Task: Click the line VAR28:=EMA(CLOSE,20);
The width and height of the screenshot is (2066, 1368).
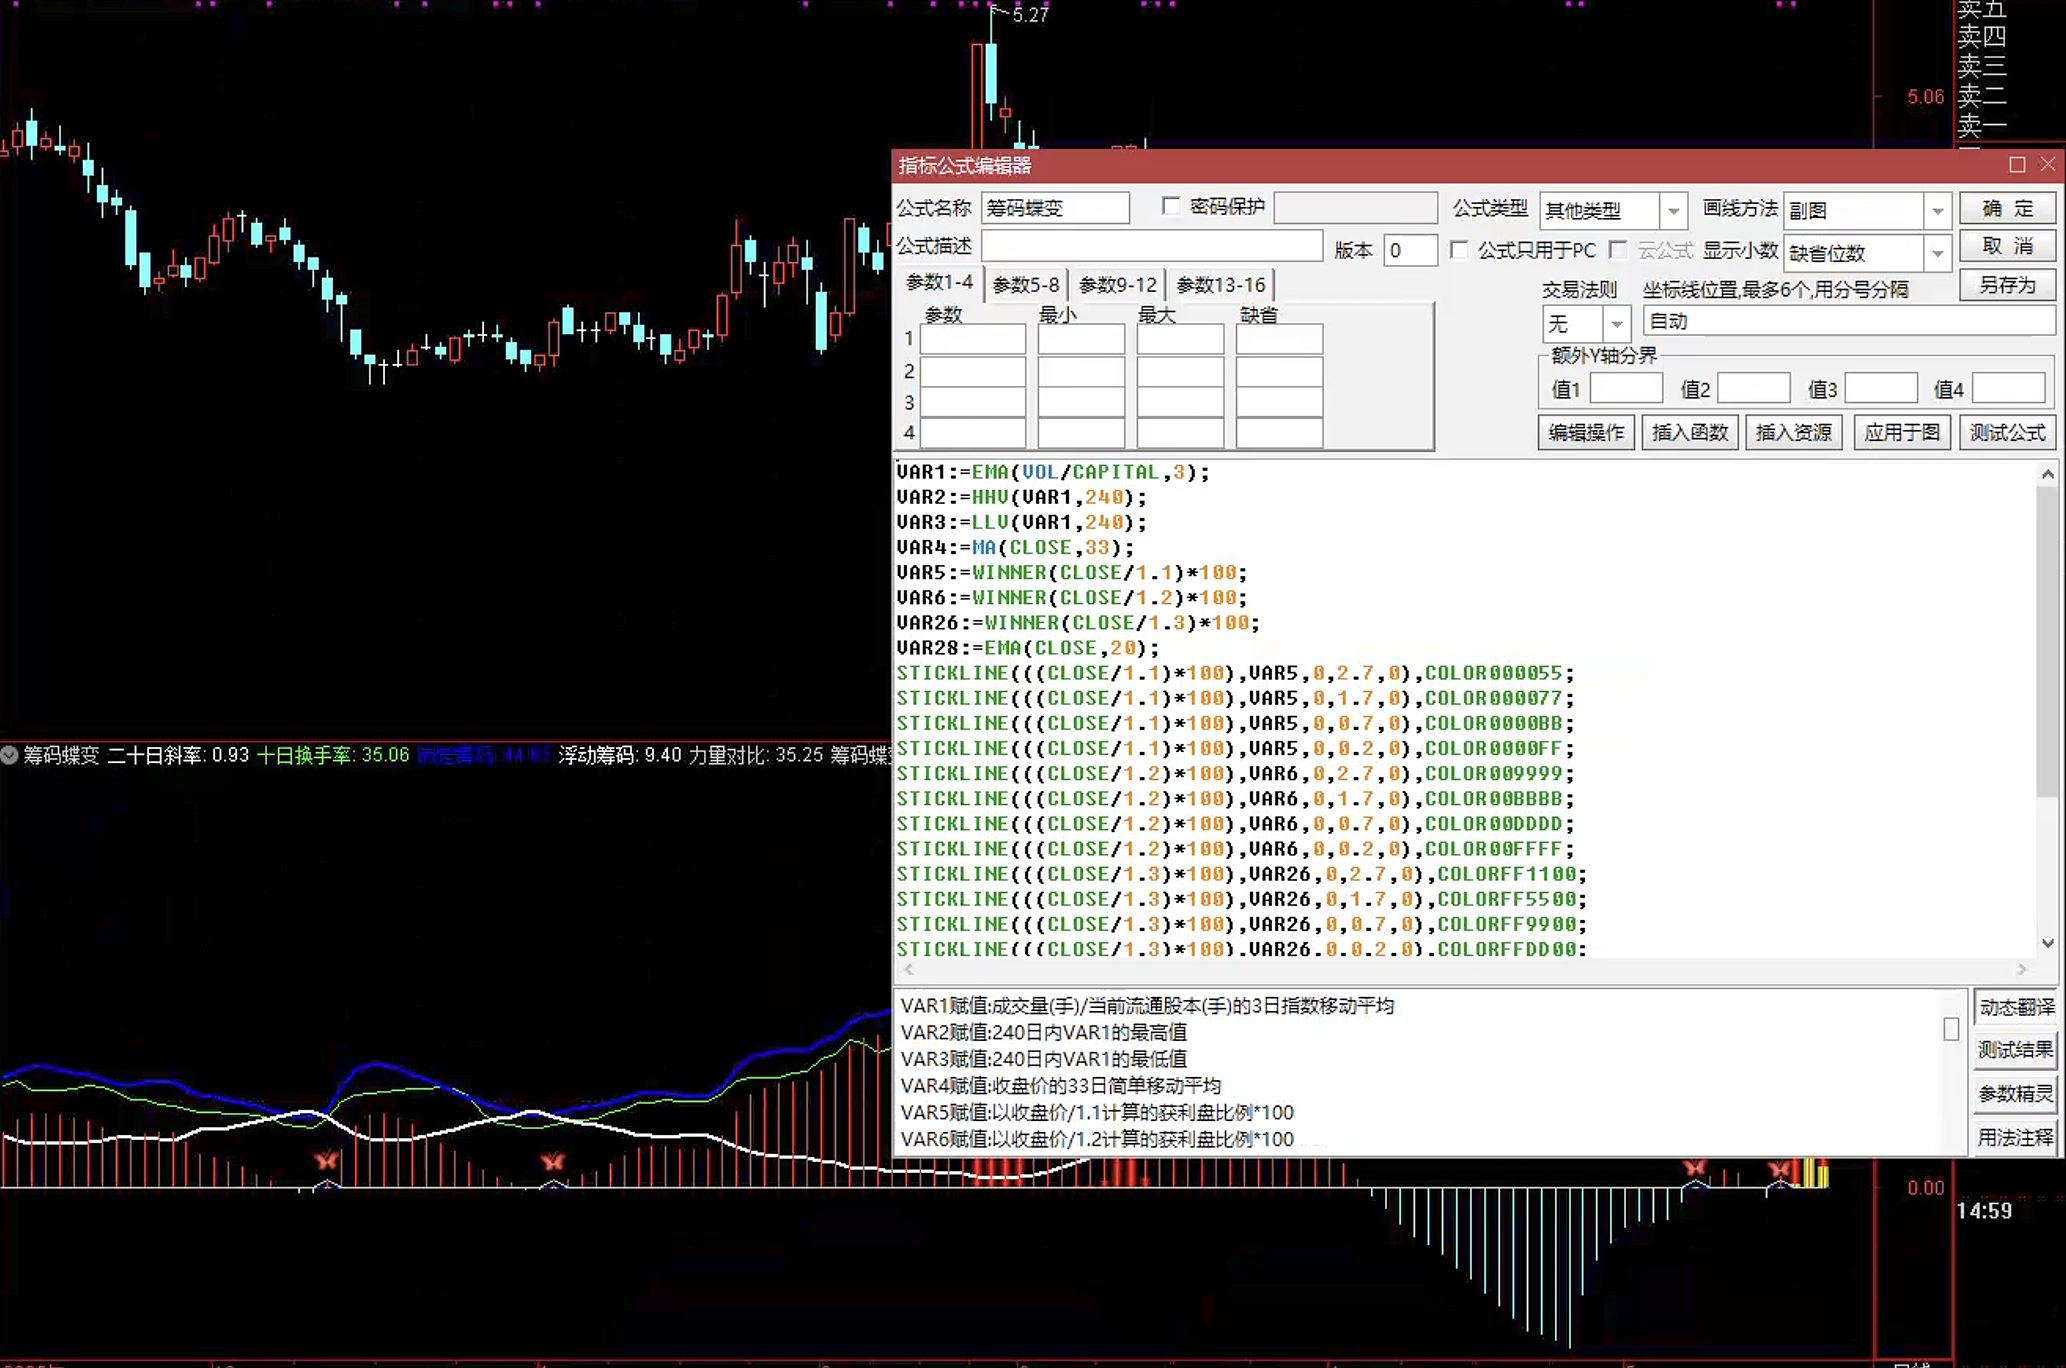Action: point(1028,648)
